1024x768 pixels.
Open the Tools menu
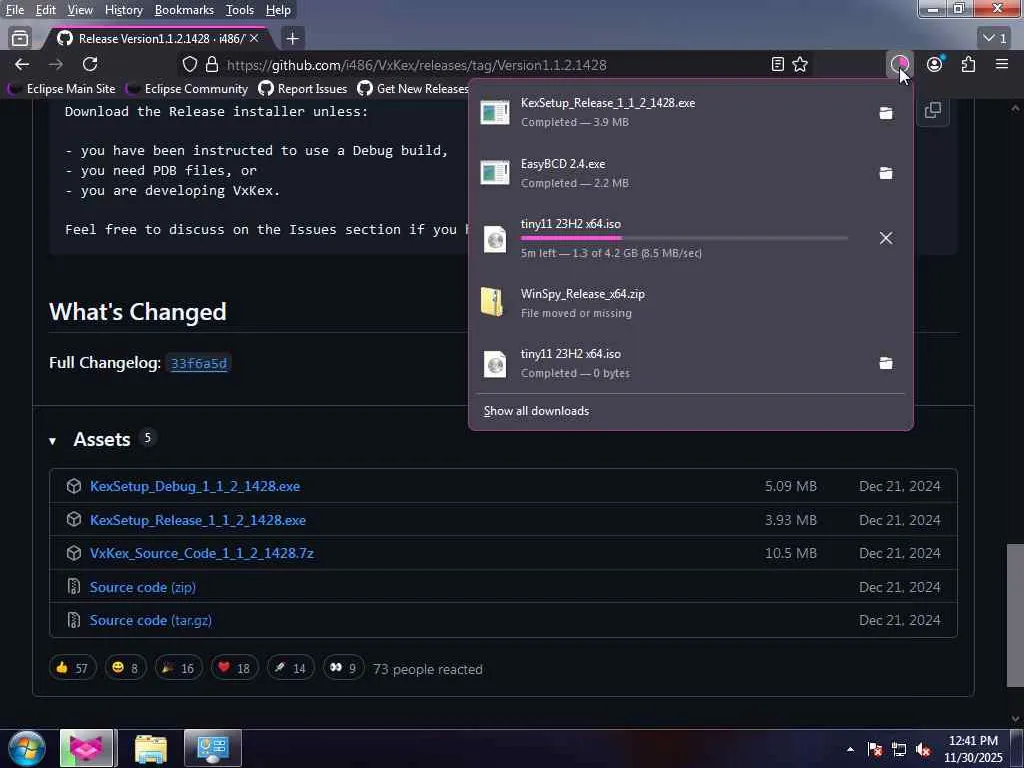click(240, 10)
